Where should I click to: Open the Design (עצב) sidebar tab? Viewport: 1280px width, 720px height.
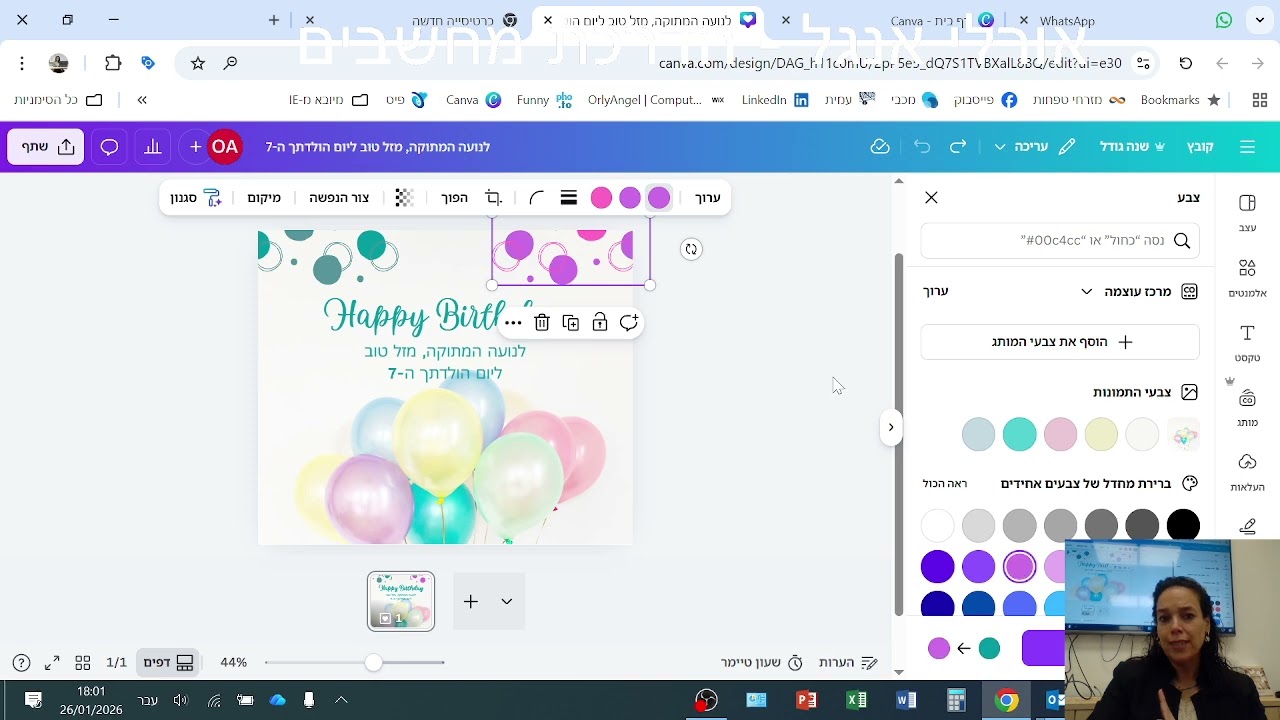(1247, 213)
